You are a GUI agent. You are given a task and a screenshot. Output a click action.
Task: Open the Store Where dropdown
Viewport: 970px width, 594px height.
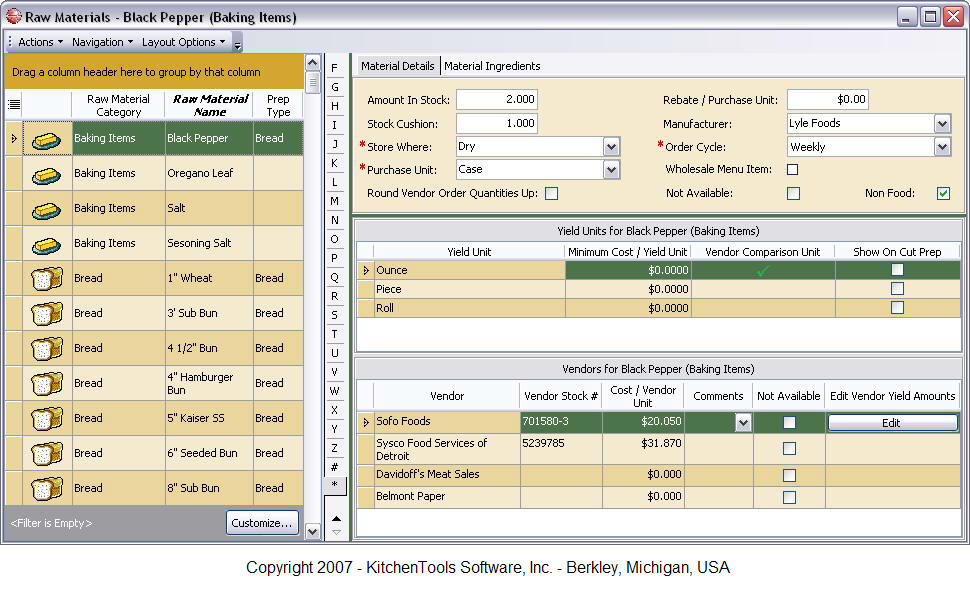coord(611,147)
